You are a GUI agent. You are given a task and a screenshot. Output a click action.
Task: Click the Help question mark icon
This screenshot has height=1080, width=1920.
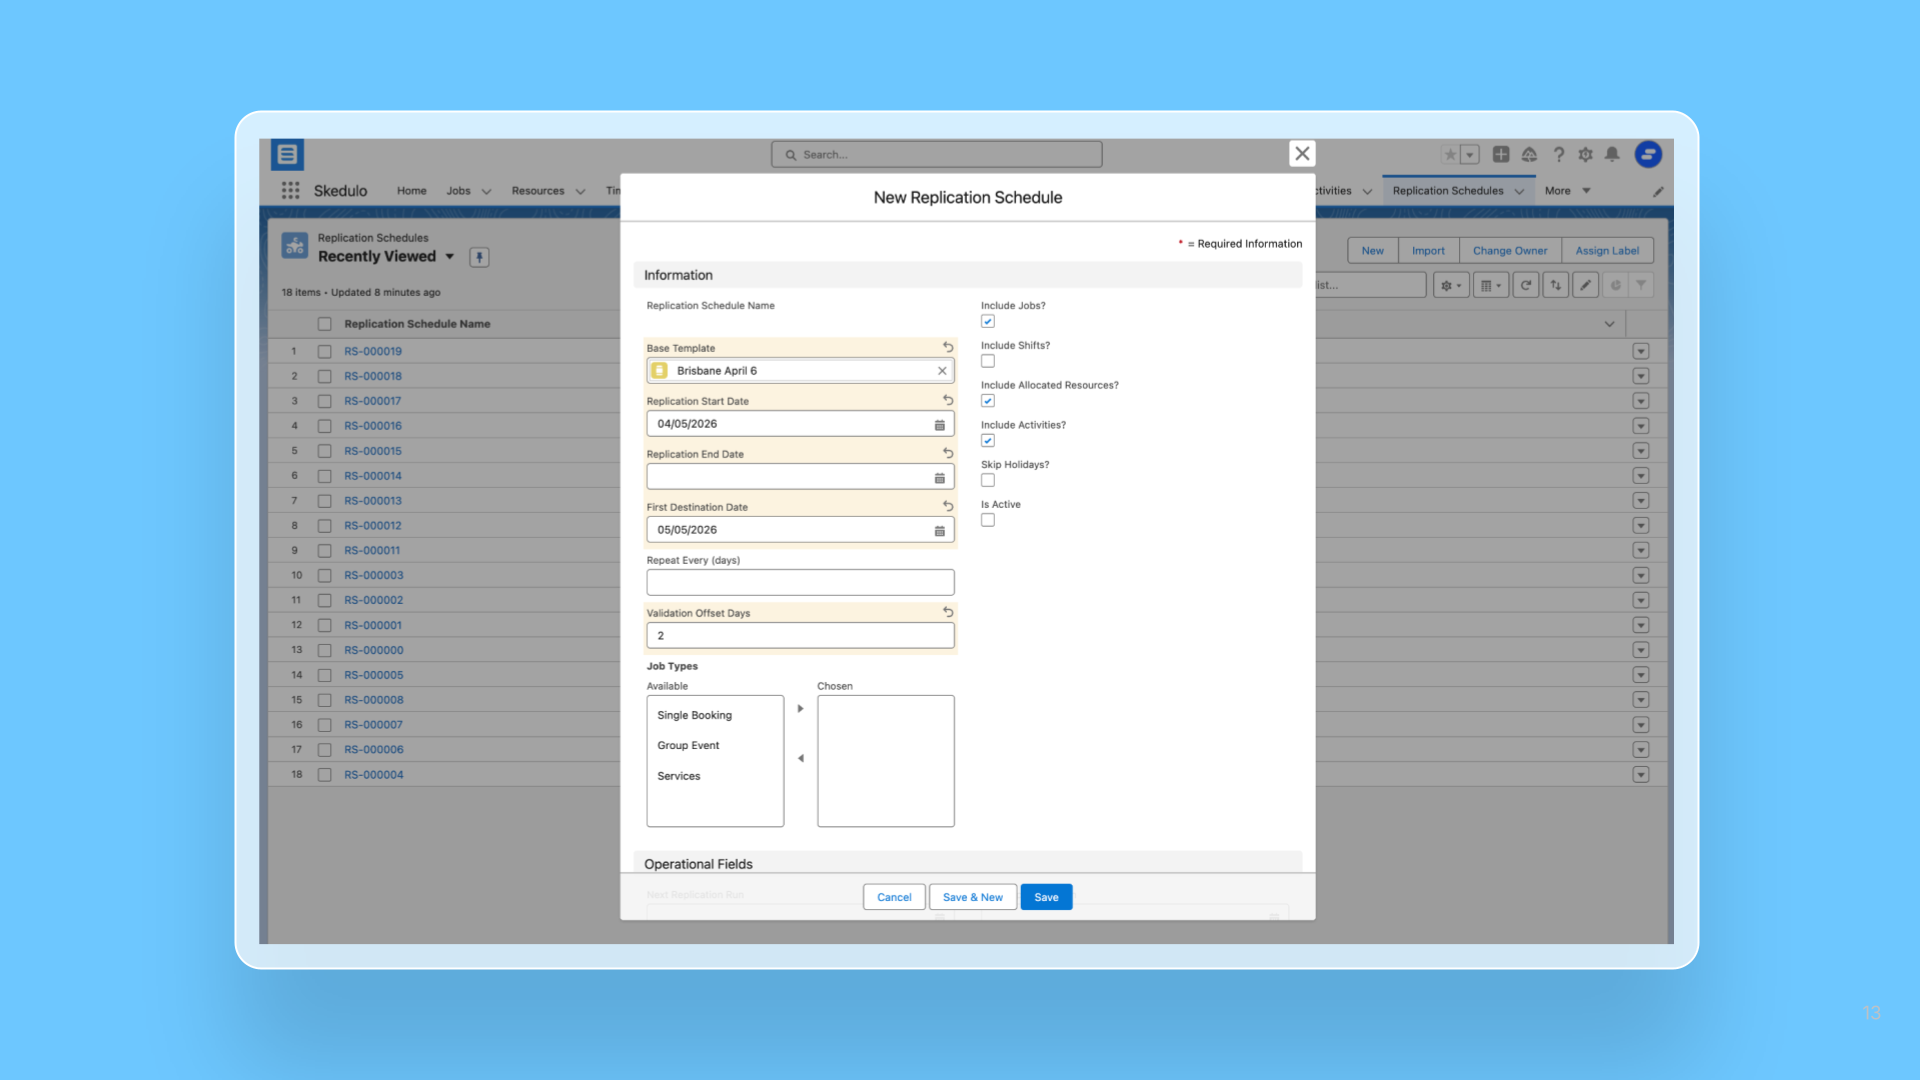click(1558, 155)
